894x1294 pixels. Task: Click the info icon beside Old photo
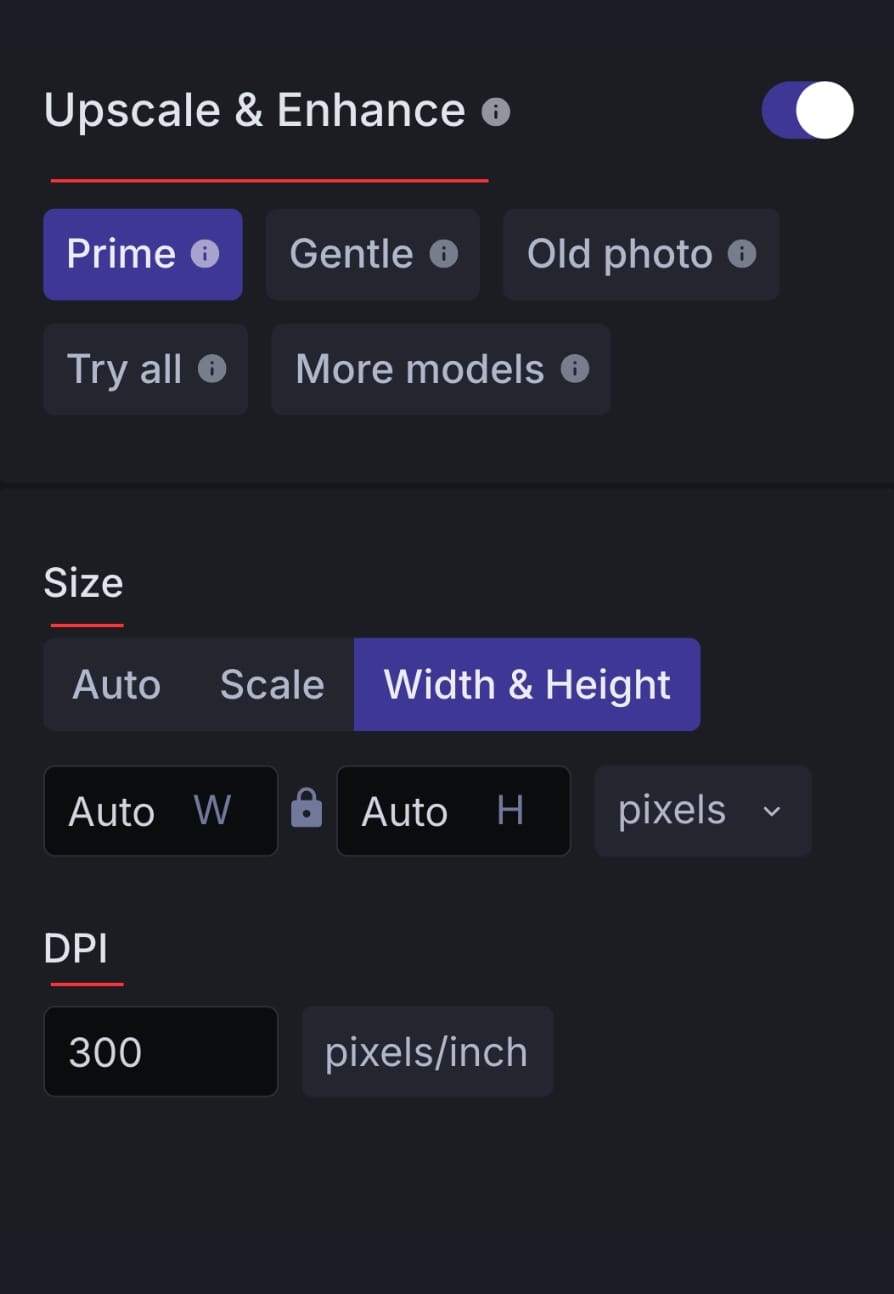pos(741,254)
